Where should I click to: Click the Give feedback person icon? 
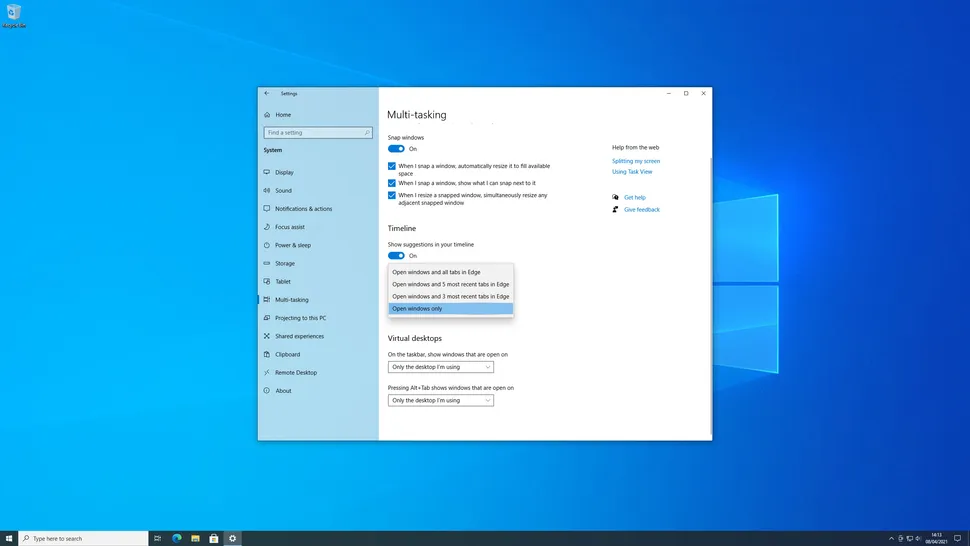click(x=616, y=210)
